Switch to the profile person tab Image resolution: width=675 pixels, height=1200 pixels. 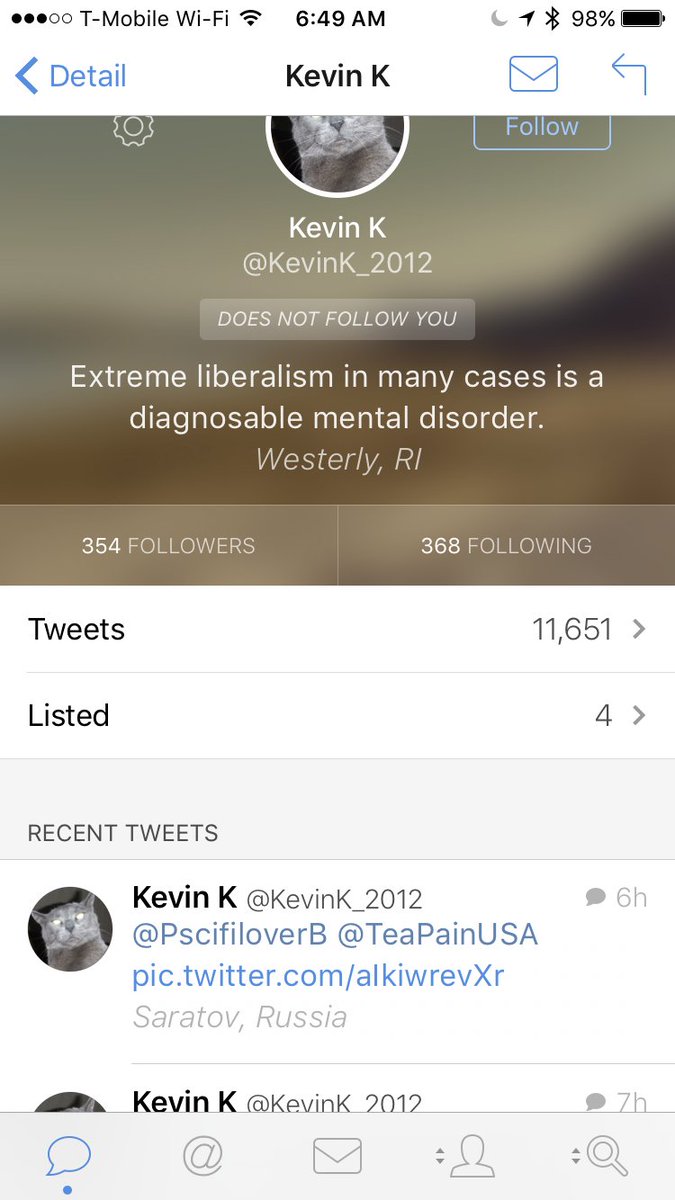[466, 1156]
